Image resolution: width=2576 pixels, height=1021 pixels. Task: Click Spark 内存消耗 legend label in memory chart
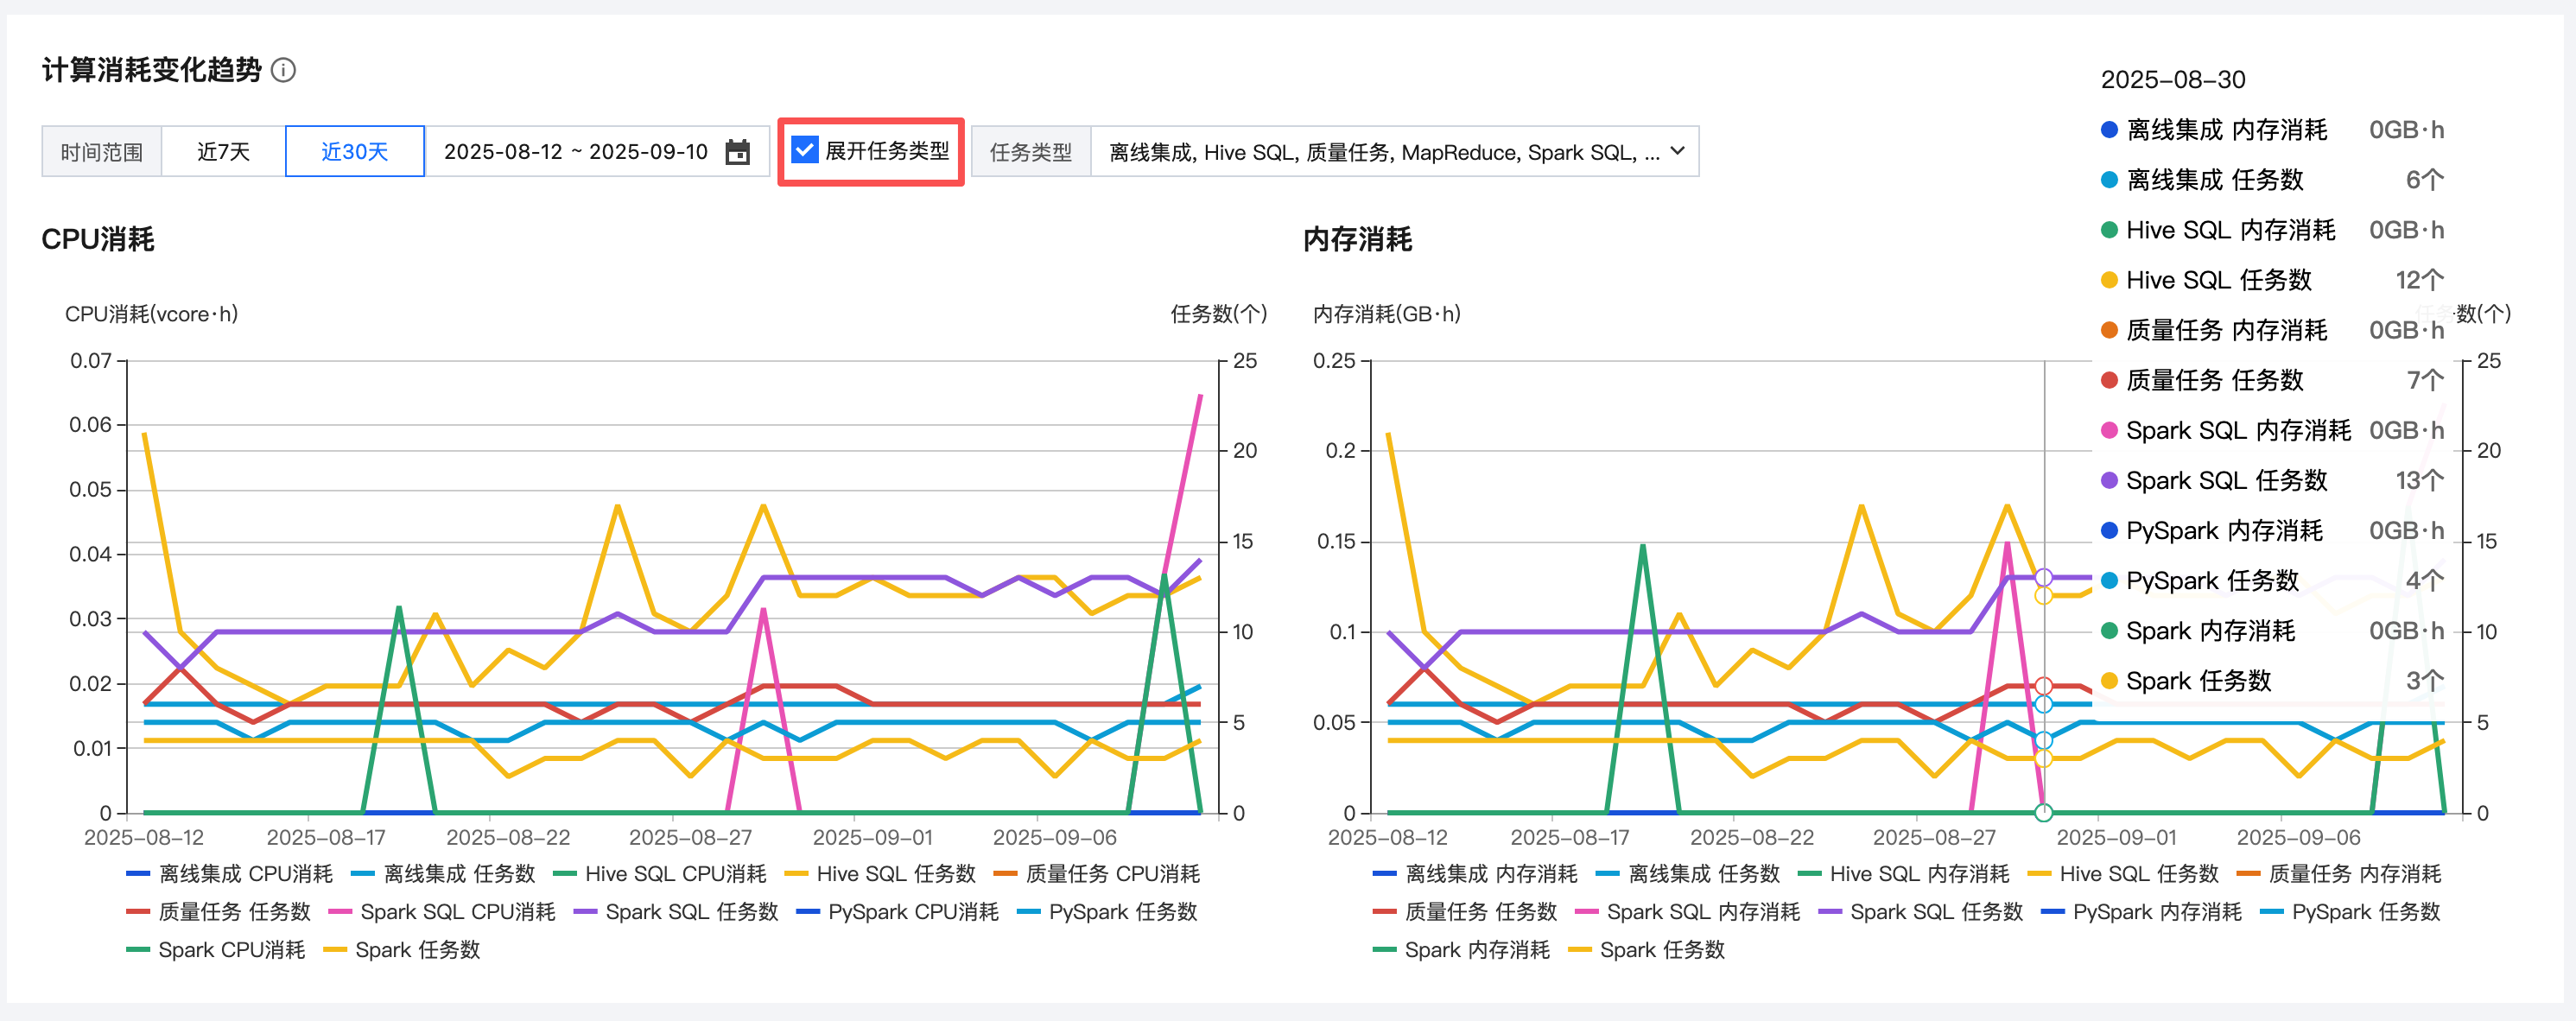tap(1476, 950)
